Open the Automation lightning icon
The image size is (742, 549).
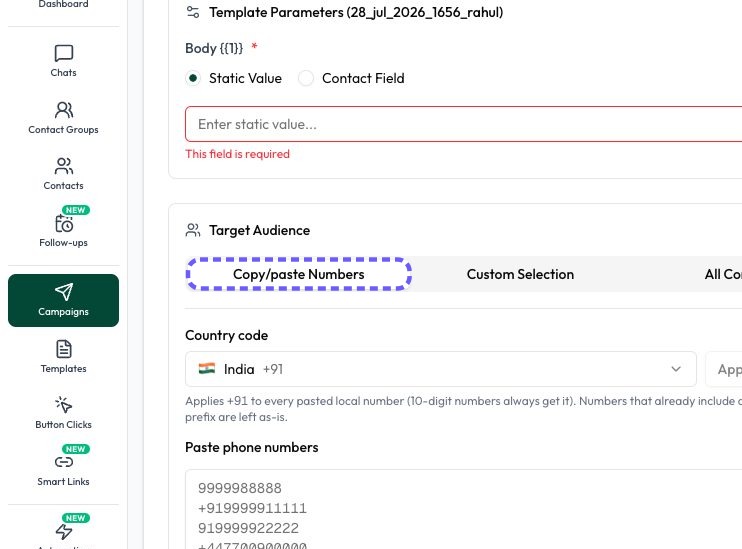click(x=63, y=531)
